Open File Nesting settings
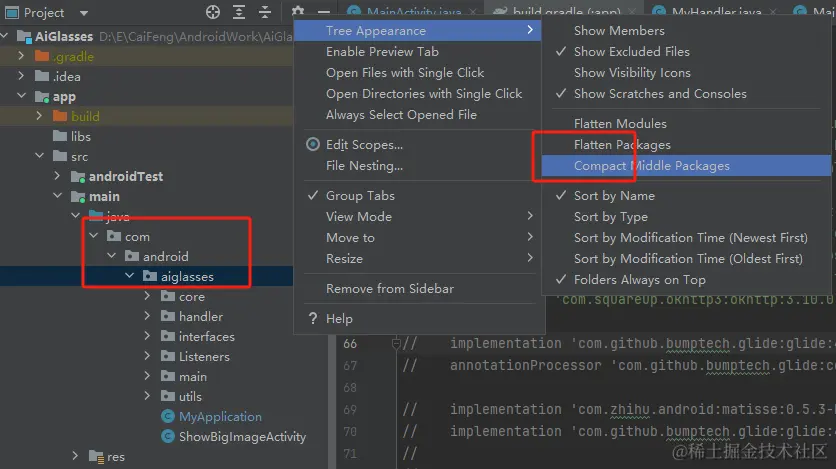Image resolution: width=836 pixels, height=469 pixels. [364, 166]
